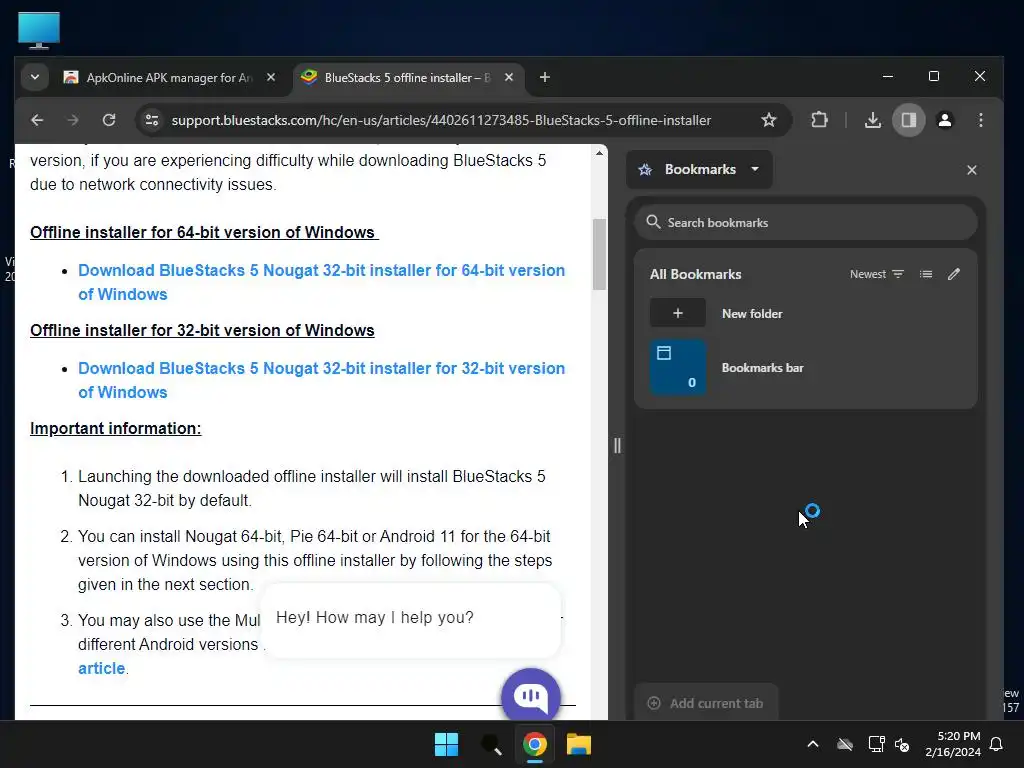
Task: Click the cloud sync tray icon
Action: tap(845, 744)
